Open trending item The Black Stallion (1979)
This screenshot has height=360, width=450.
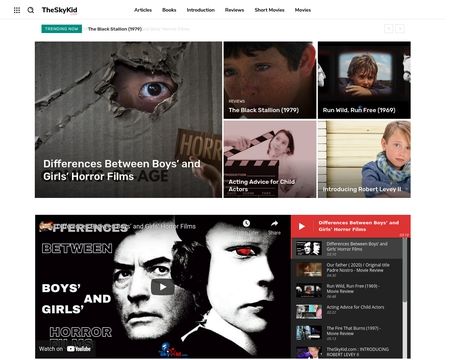[x=115, y=29]
